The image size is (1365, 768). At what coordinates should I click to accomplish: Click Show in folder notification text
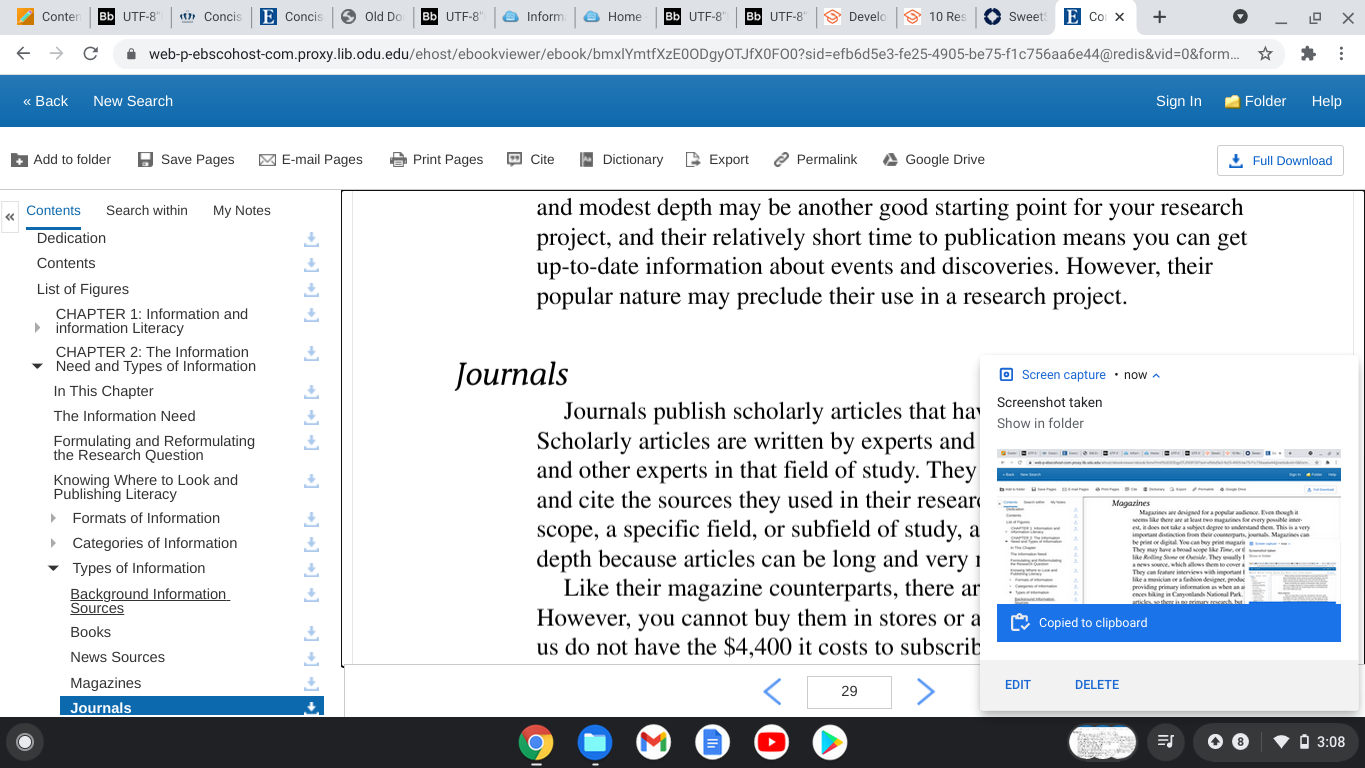[1040, 423]
